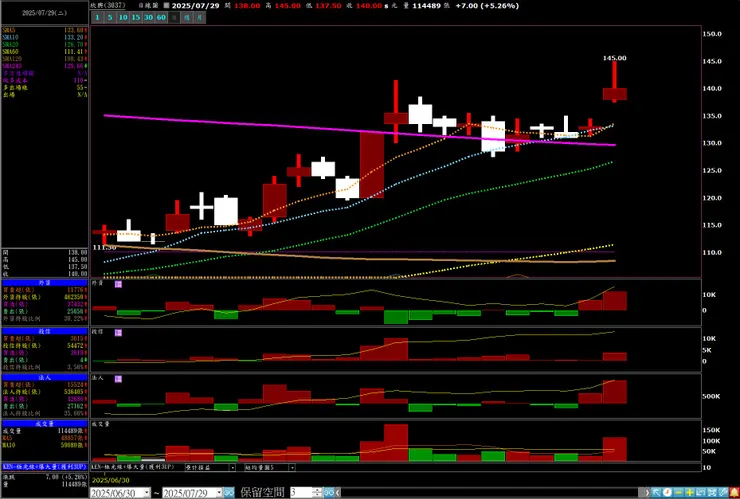Click the SMA10 legend row

coord(44,37)
